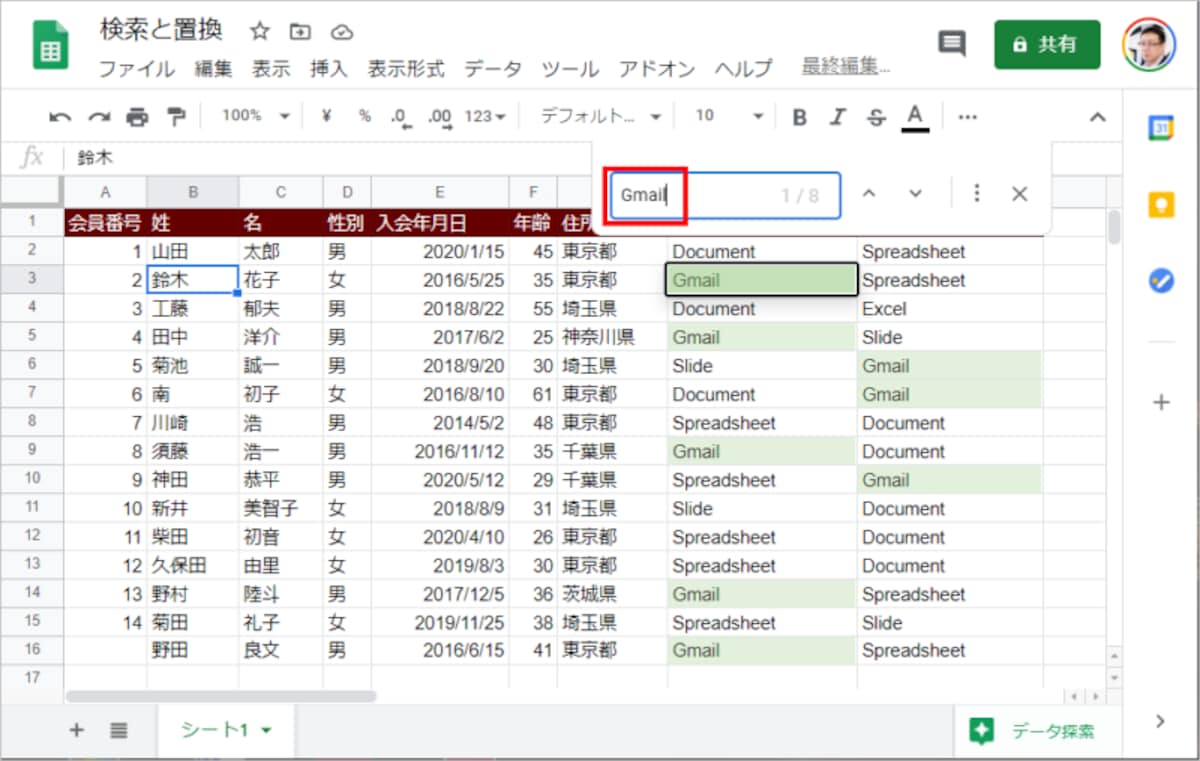Decrease decimal places
Screen dimensions: 1200x761
pos(401,117)
